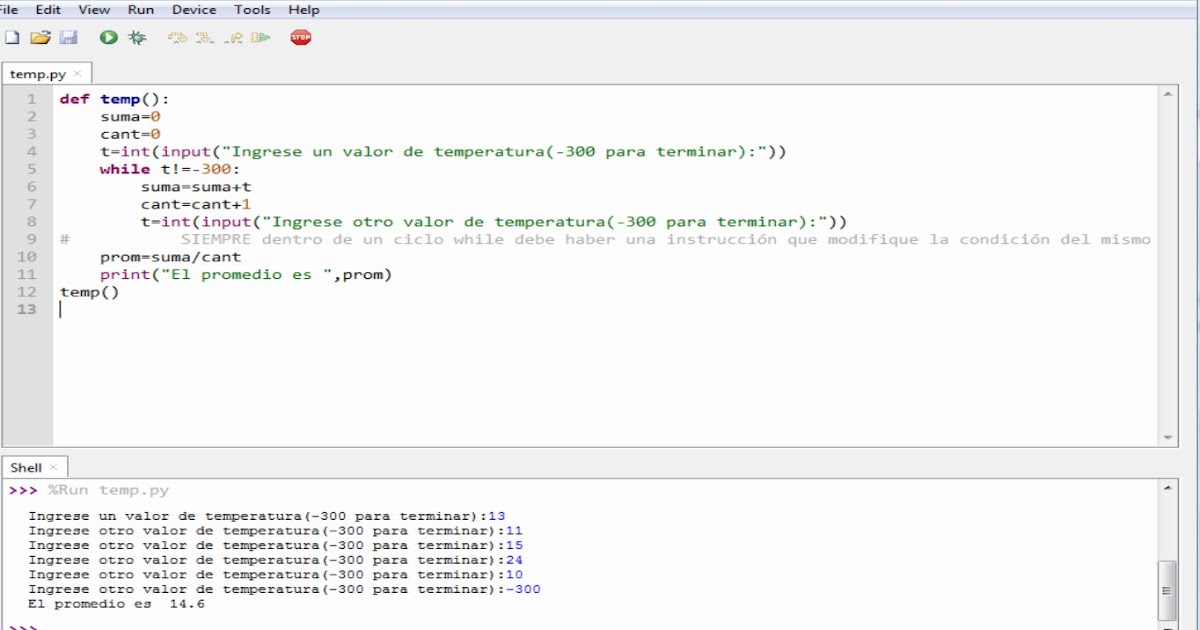Create a new file

[x=12, y=37]
